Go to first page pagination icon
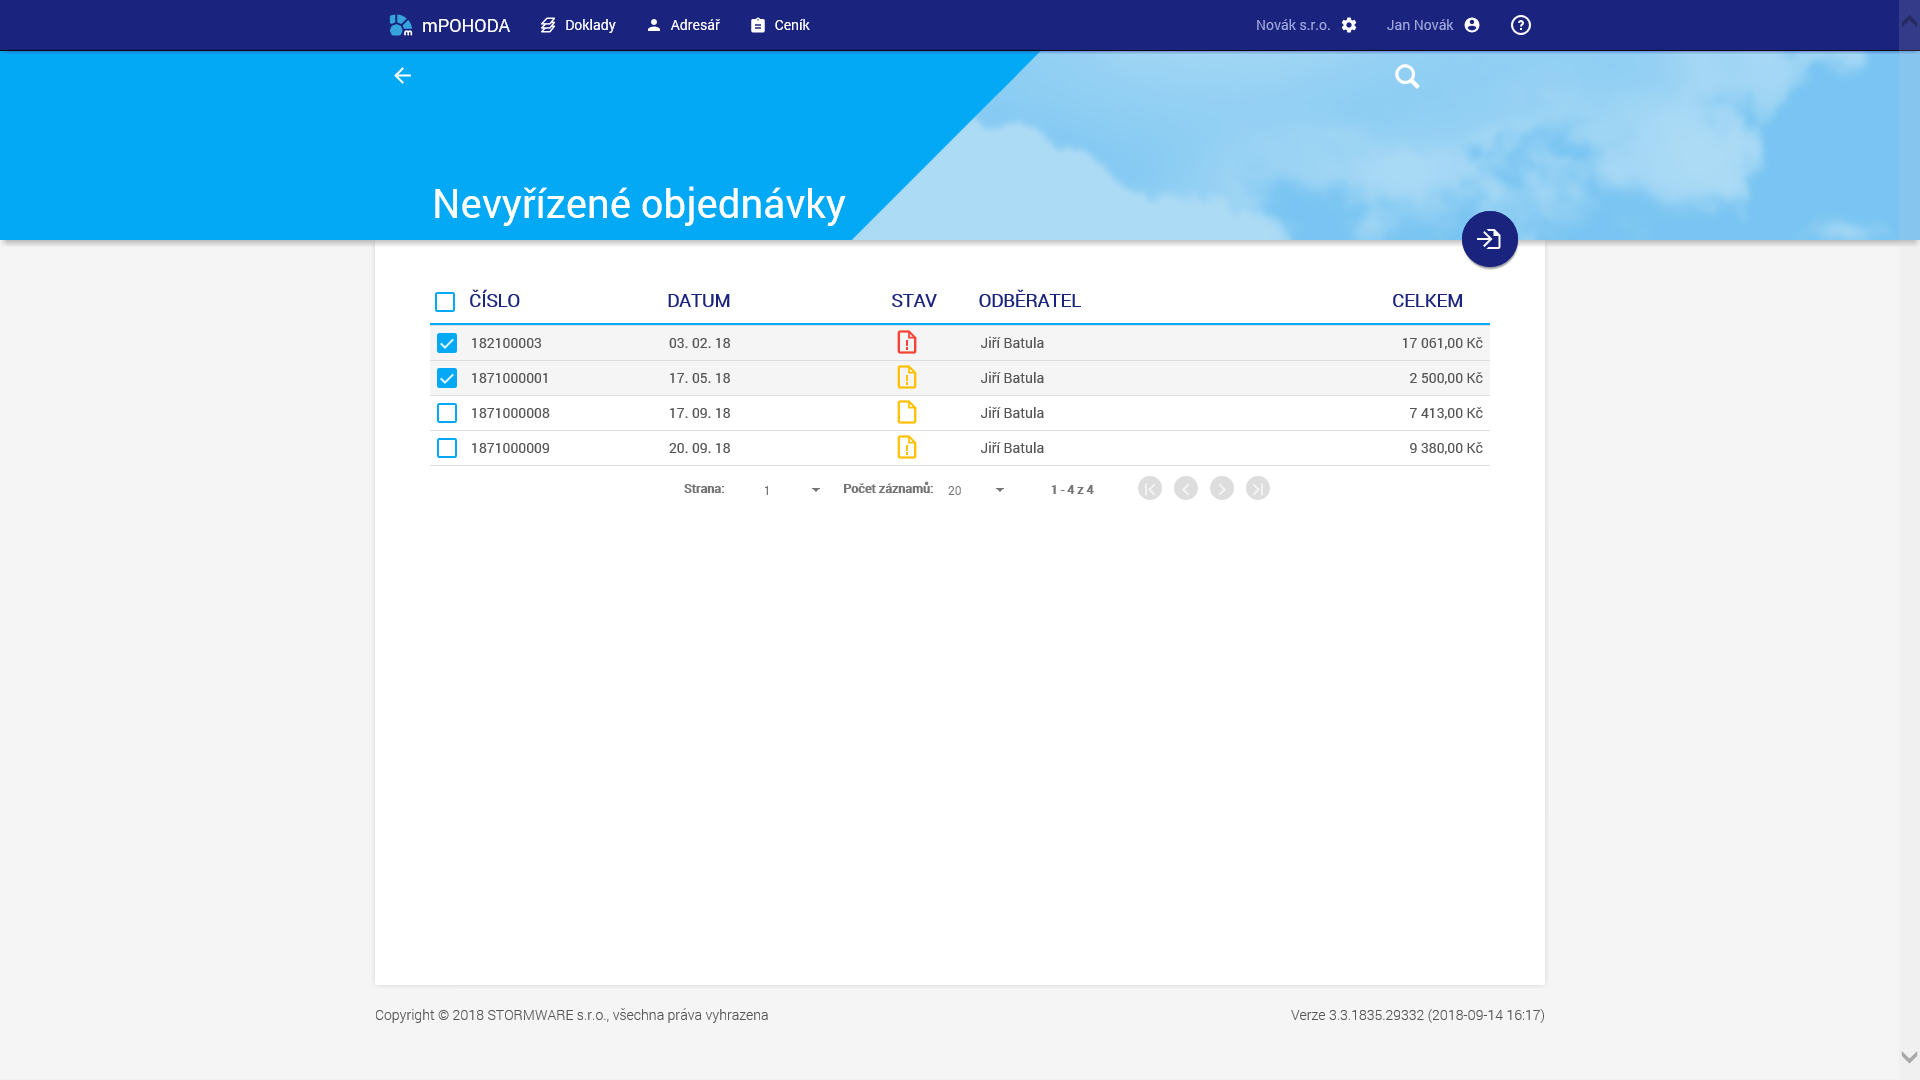 coord(1150,488)
